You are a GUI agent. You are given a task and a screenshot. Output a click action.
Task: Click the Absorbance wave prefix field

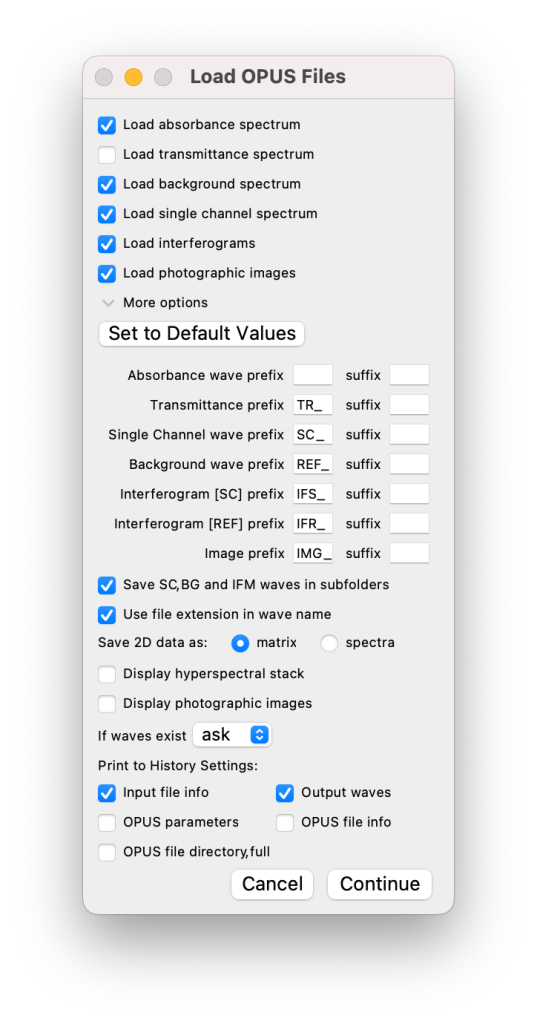point(313,376)
